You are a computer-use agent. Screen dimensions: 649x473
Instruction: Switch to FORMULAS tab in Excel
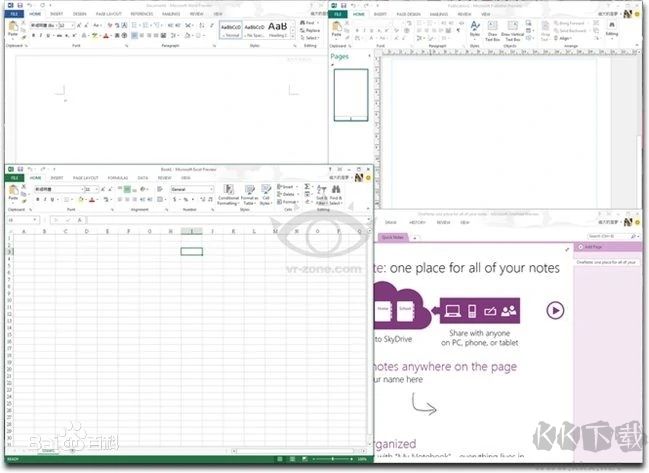118,178
